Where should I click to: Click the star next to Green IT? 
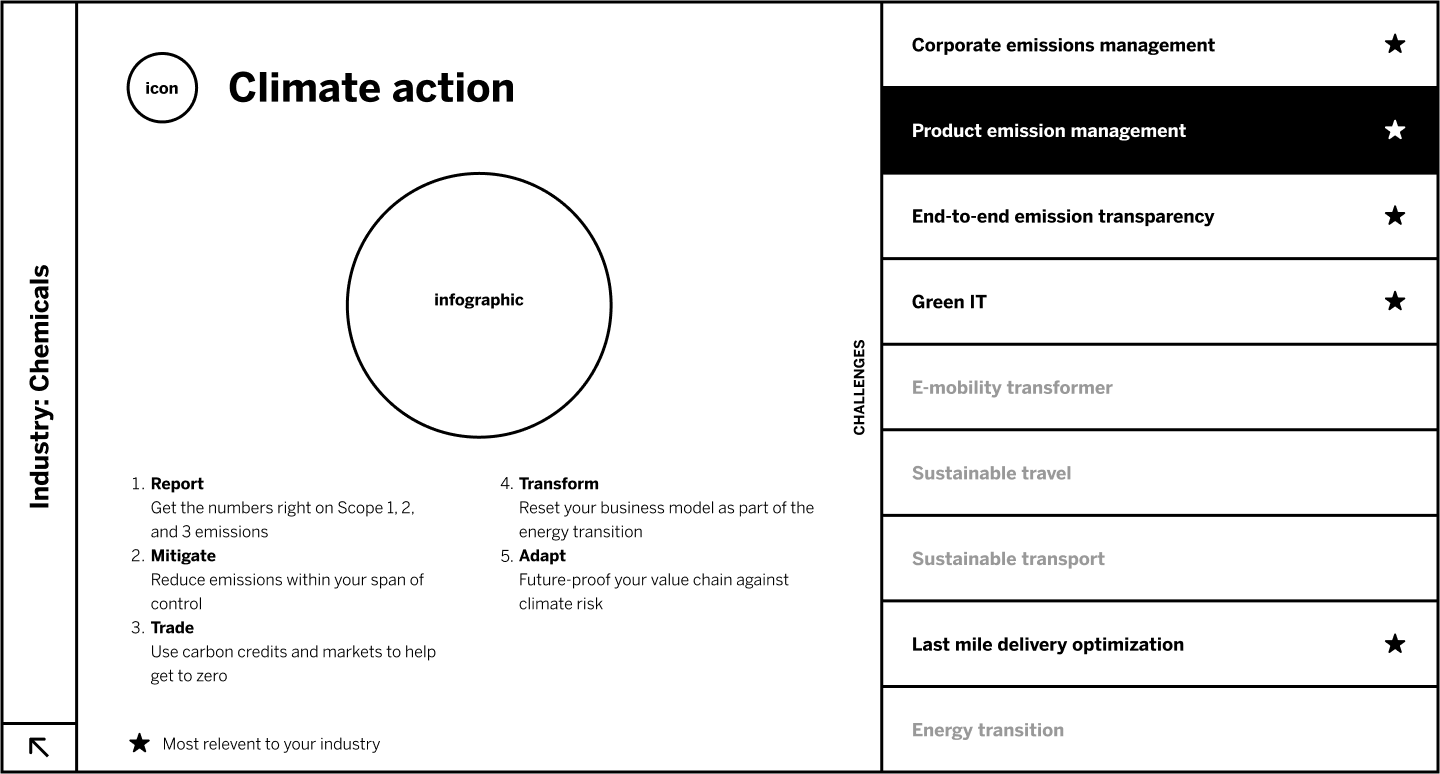(1395, 301)
